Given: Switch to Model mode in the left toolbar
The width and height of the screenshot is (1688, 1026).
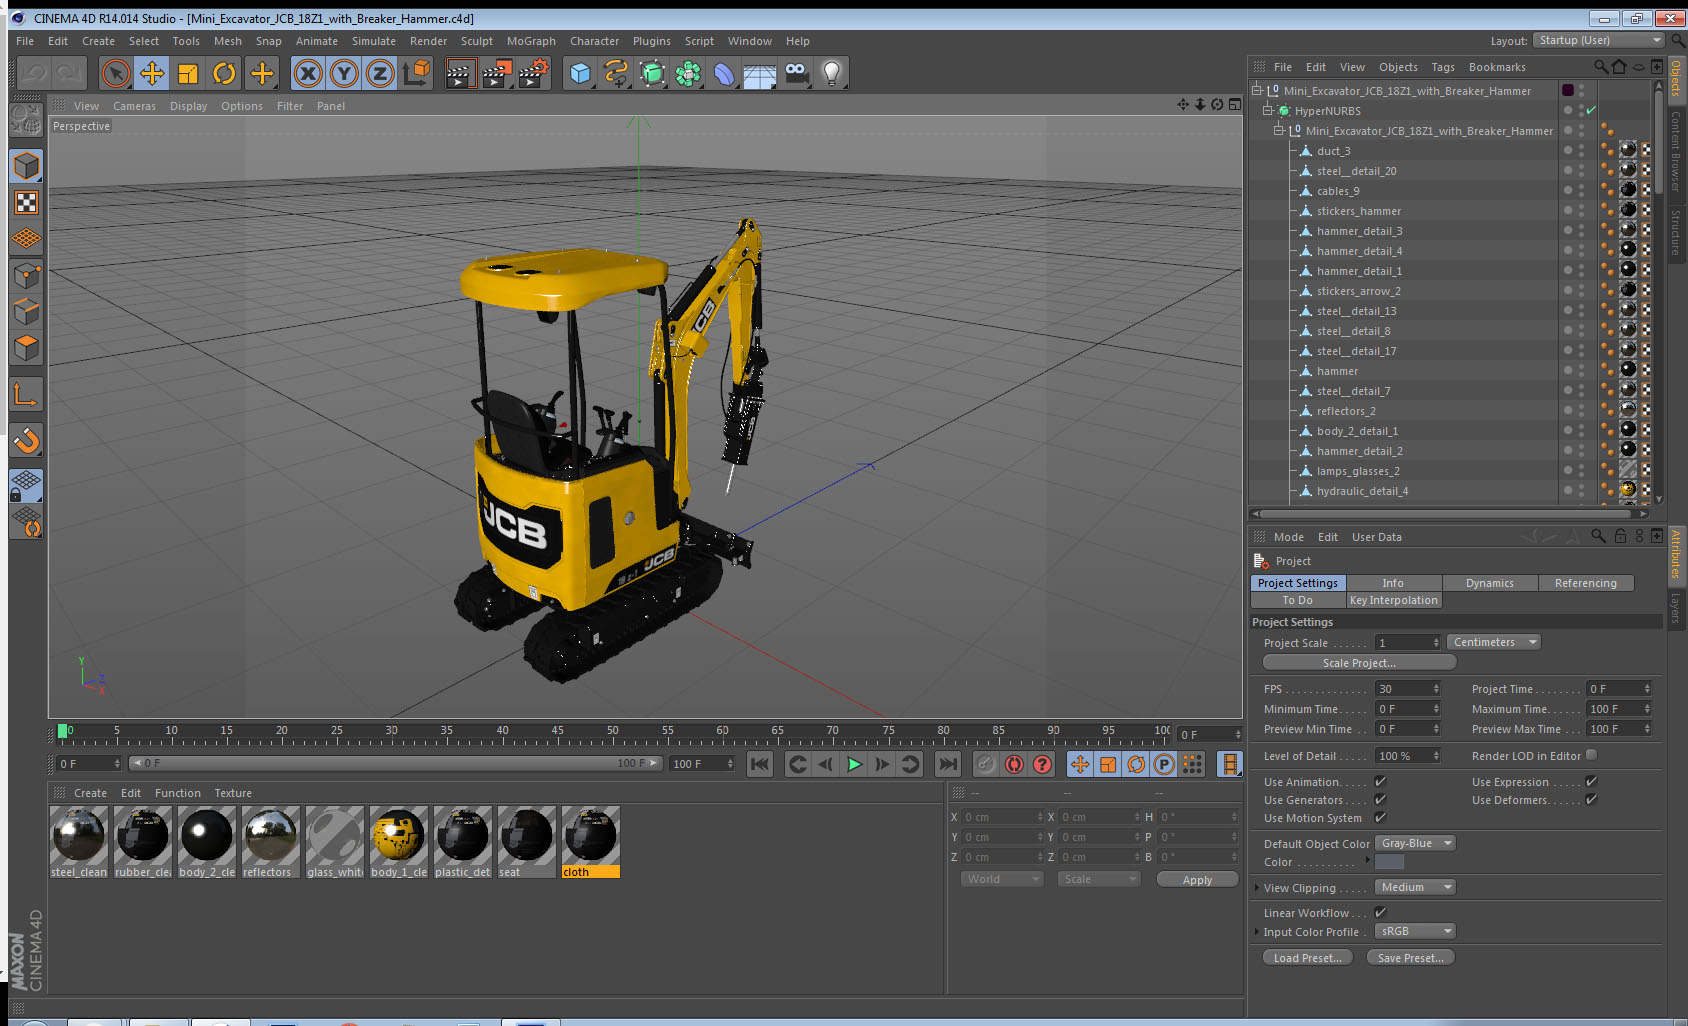Looking at the screenshot, I should click(27, 166).
